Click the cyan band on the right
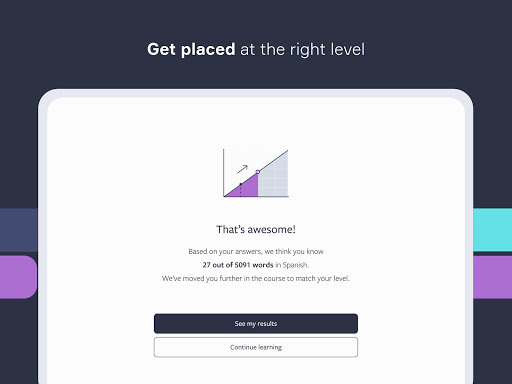The height and width of the screenshot is (384, 512). [x=492, y=230]
